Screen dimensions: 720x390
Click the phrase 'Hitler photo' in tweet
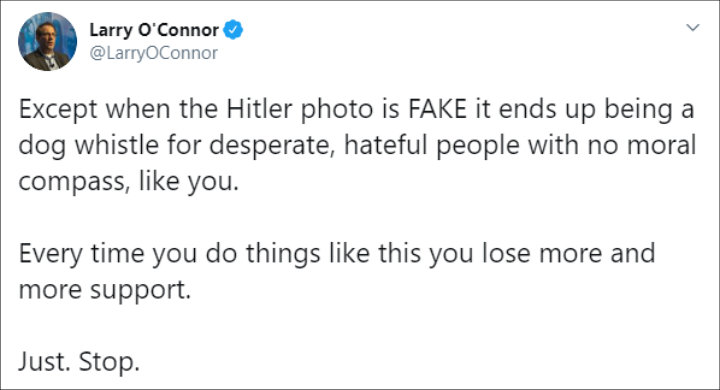(x=299, y=110)
